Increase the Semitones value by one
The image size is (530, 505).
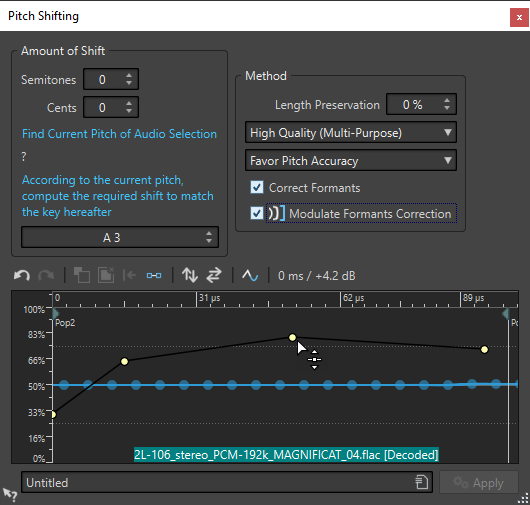pyautogui.click(x=129, y=75)
